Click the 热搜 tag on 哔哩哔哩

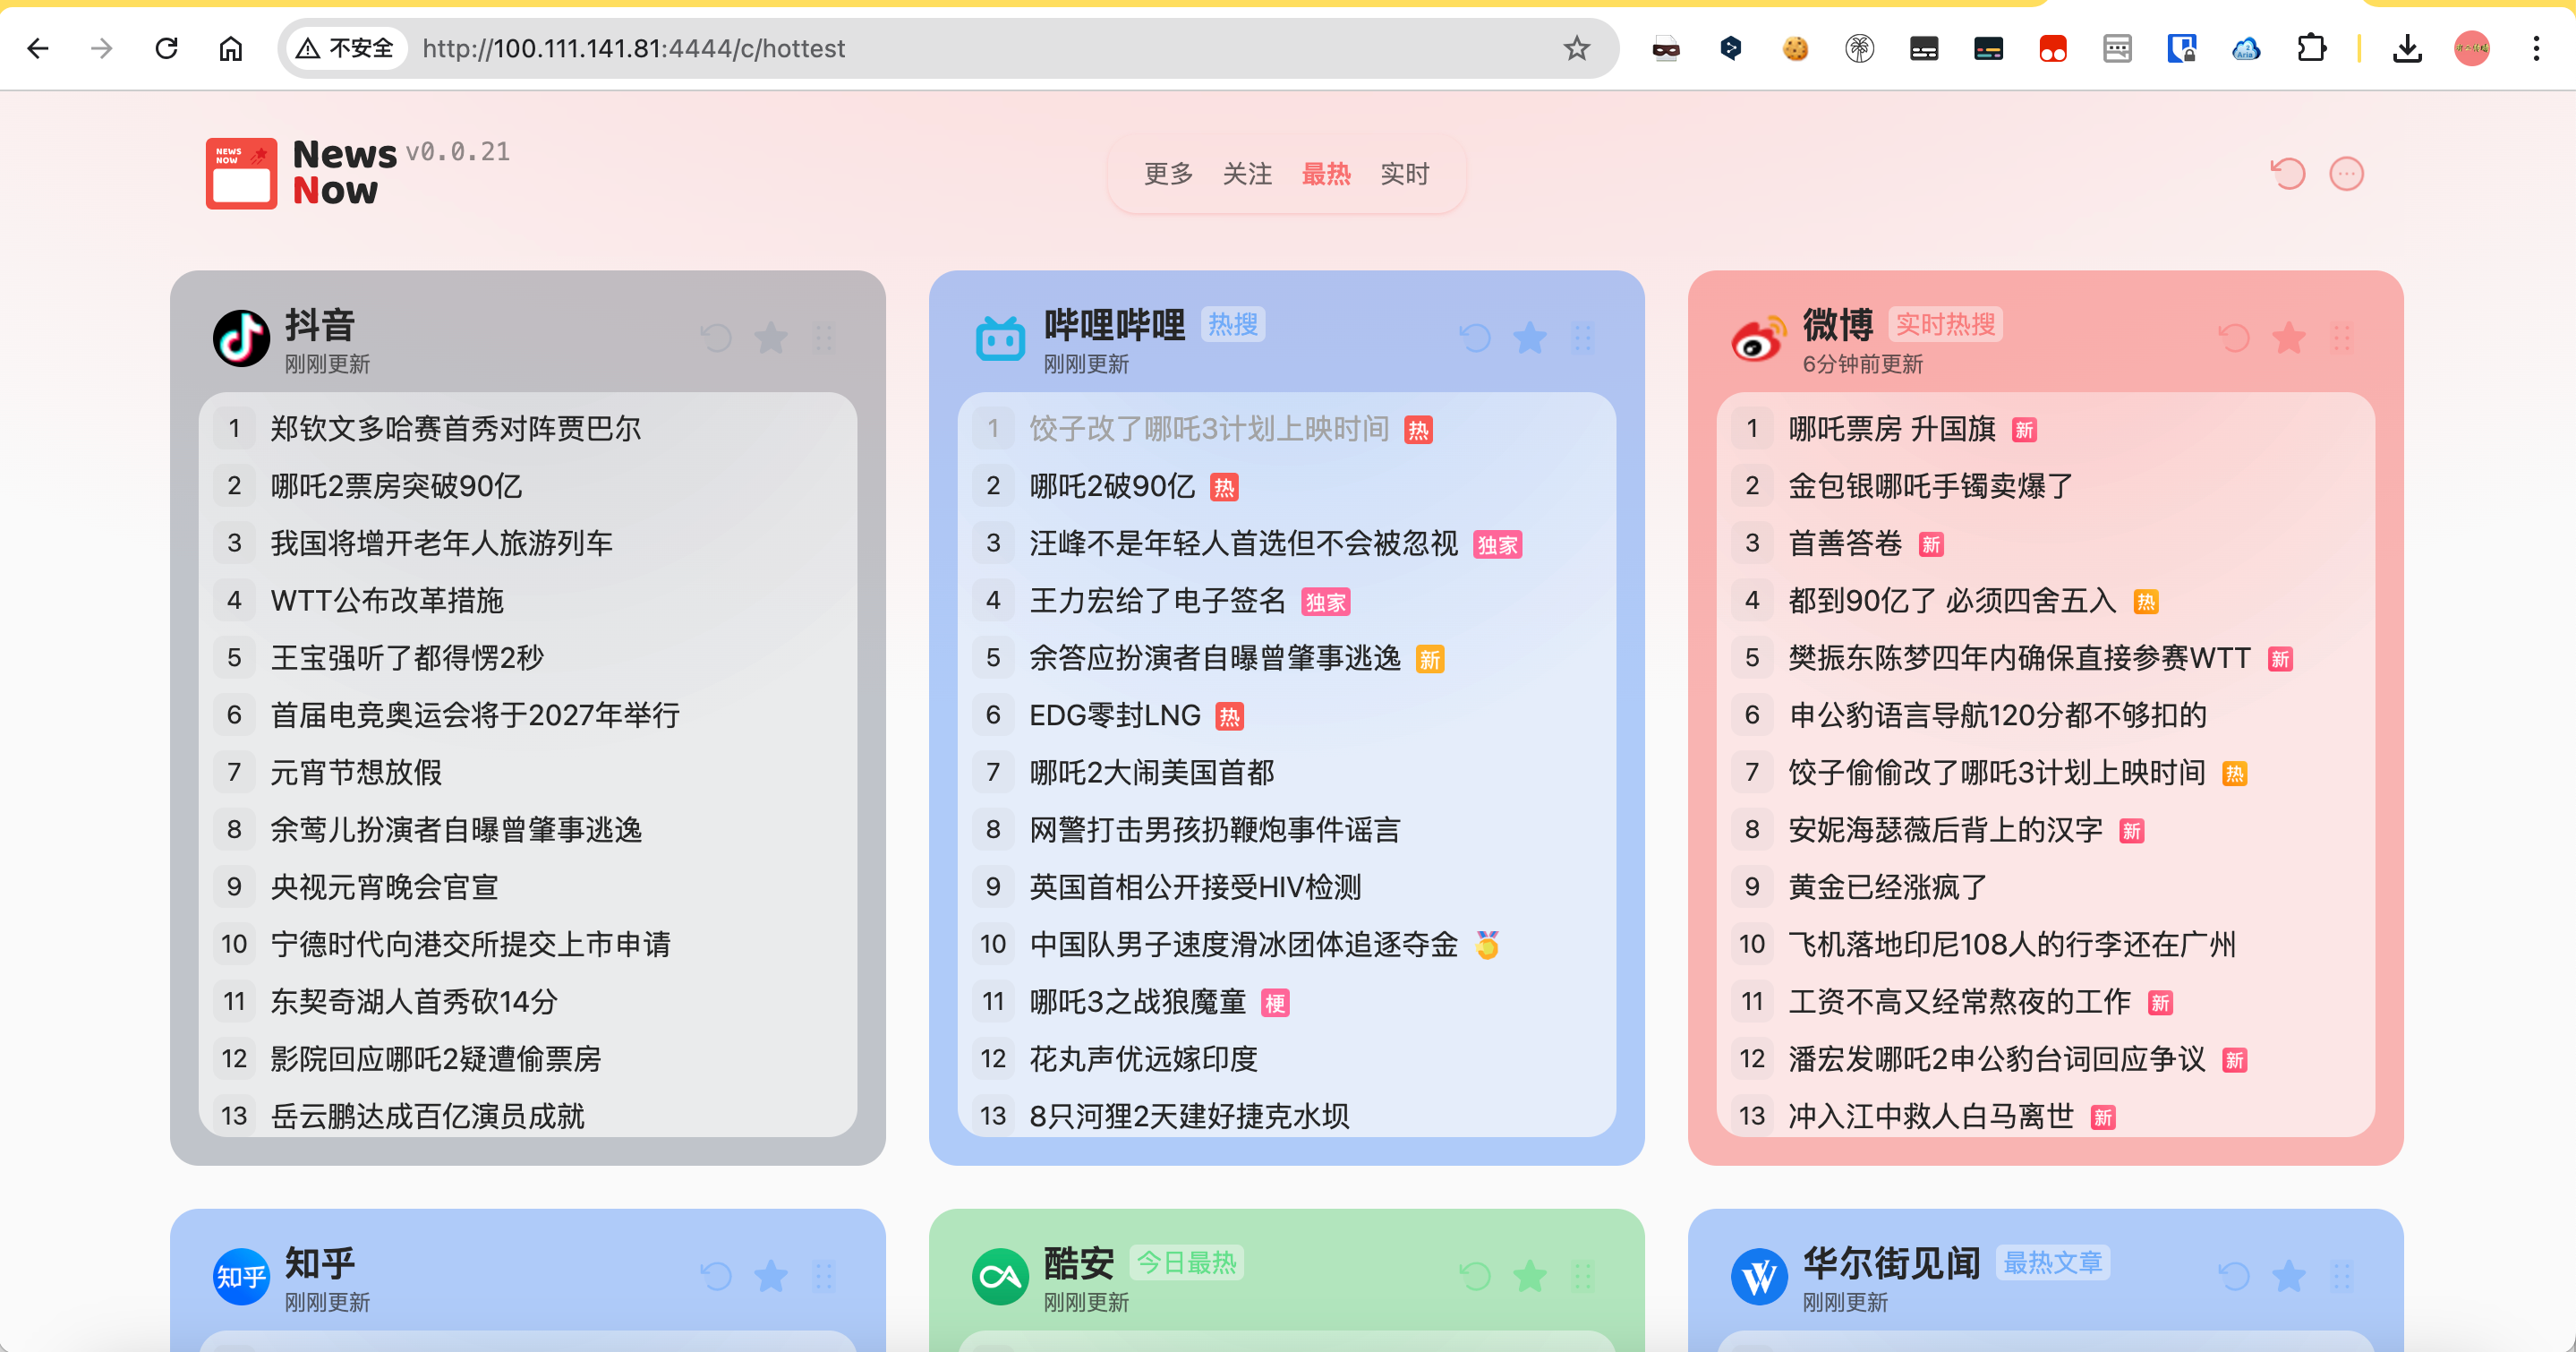[x=1233, y=324]
